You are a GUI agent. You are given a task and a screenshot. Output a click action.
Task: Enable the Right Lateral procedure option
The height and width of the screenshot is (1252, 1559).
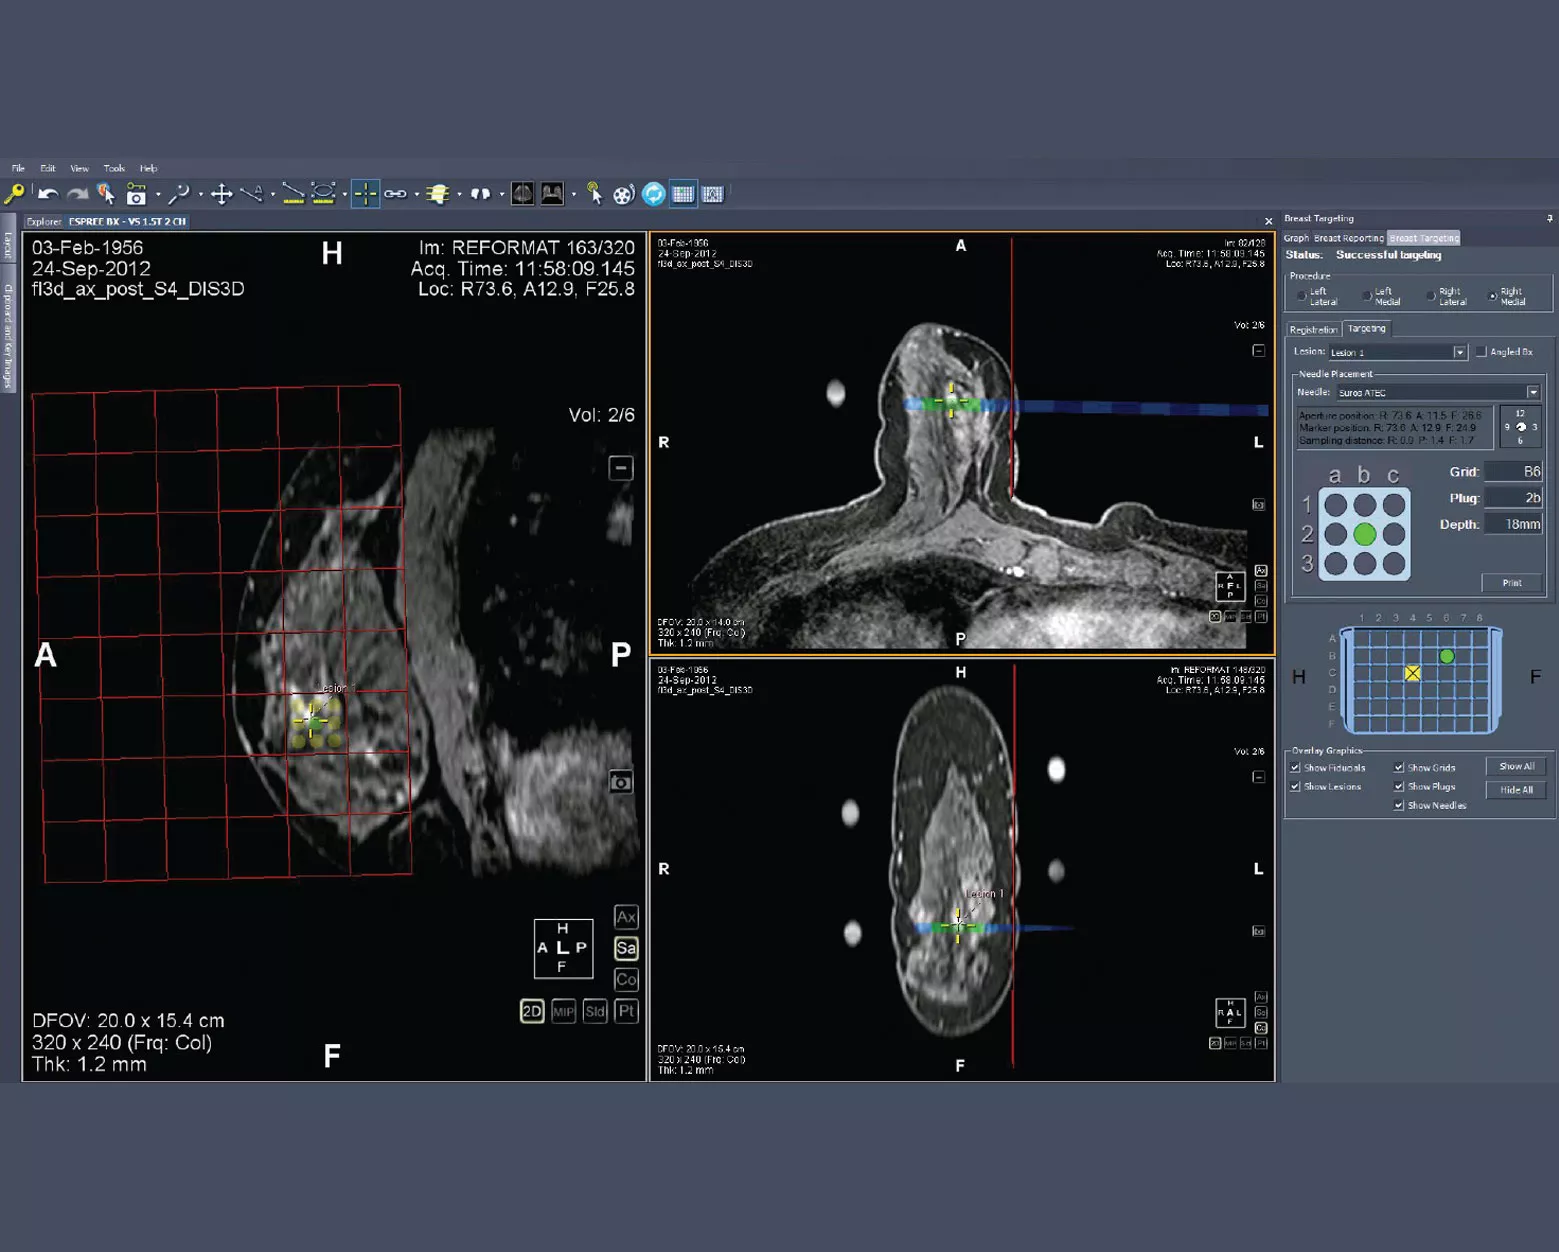(x=1432, y=296)
